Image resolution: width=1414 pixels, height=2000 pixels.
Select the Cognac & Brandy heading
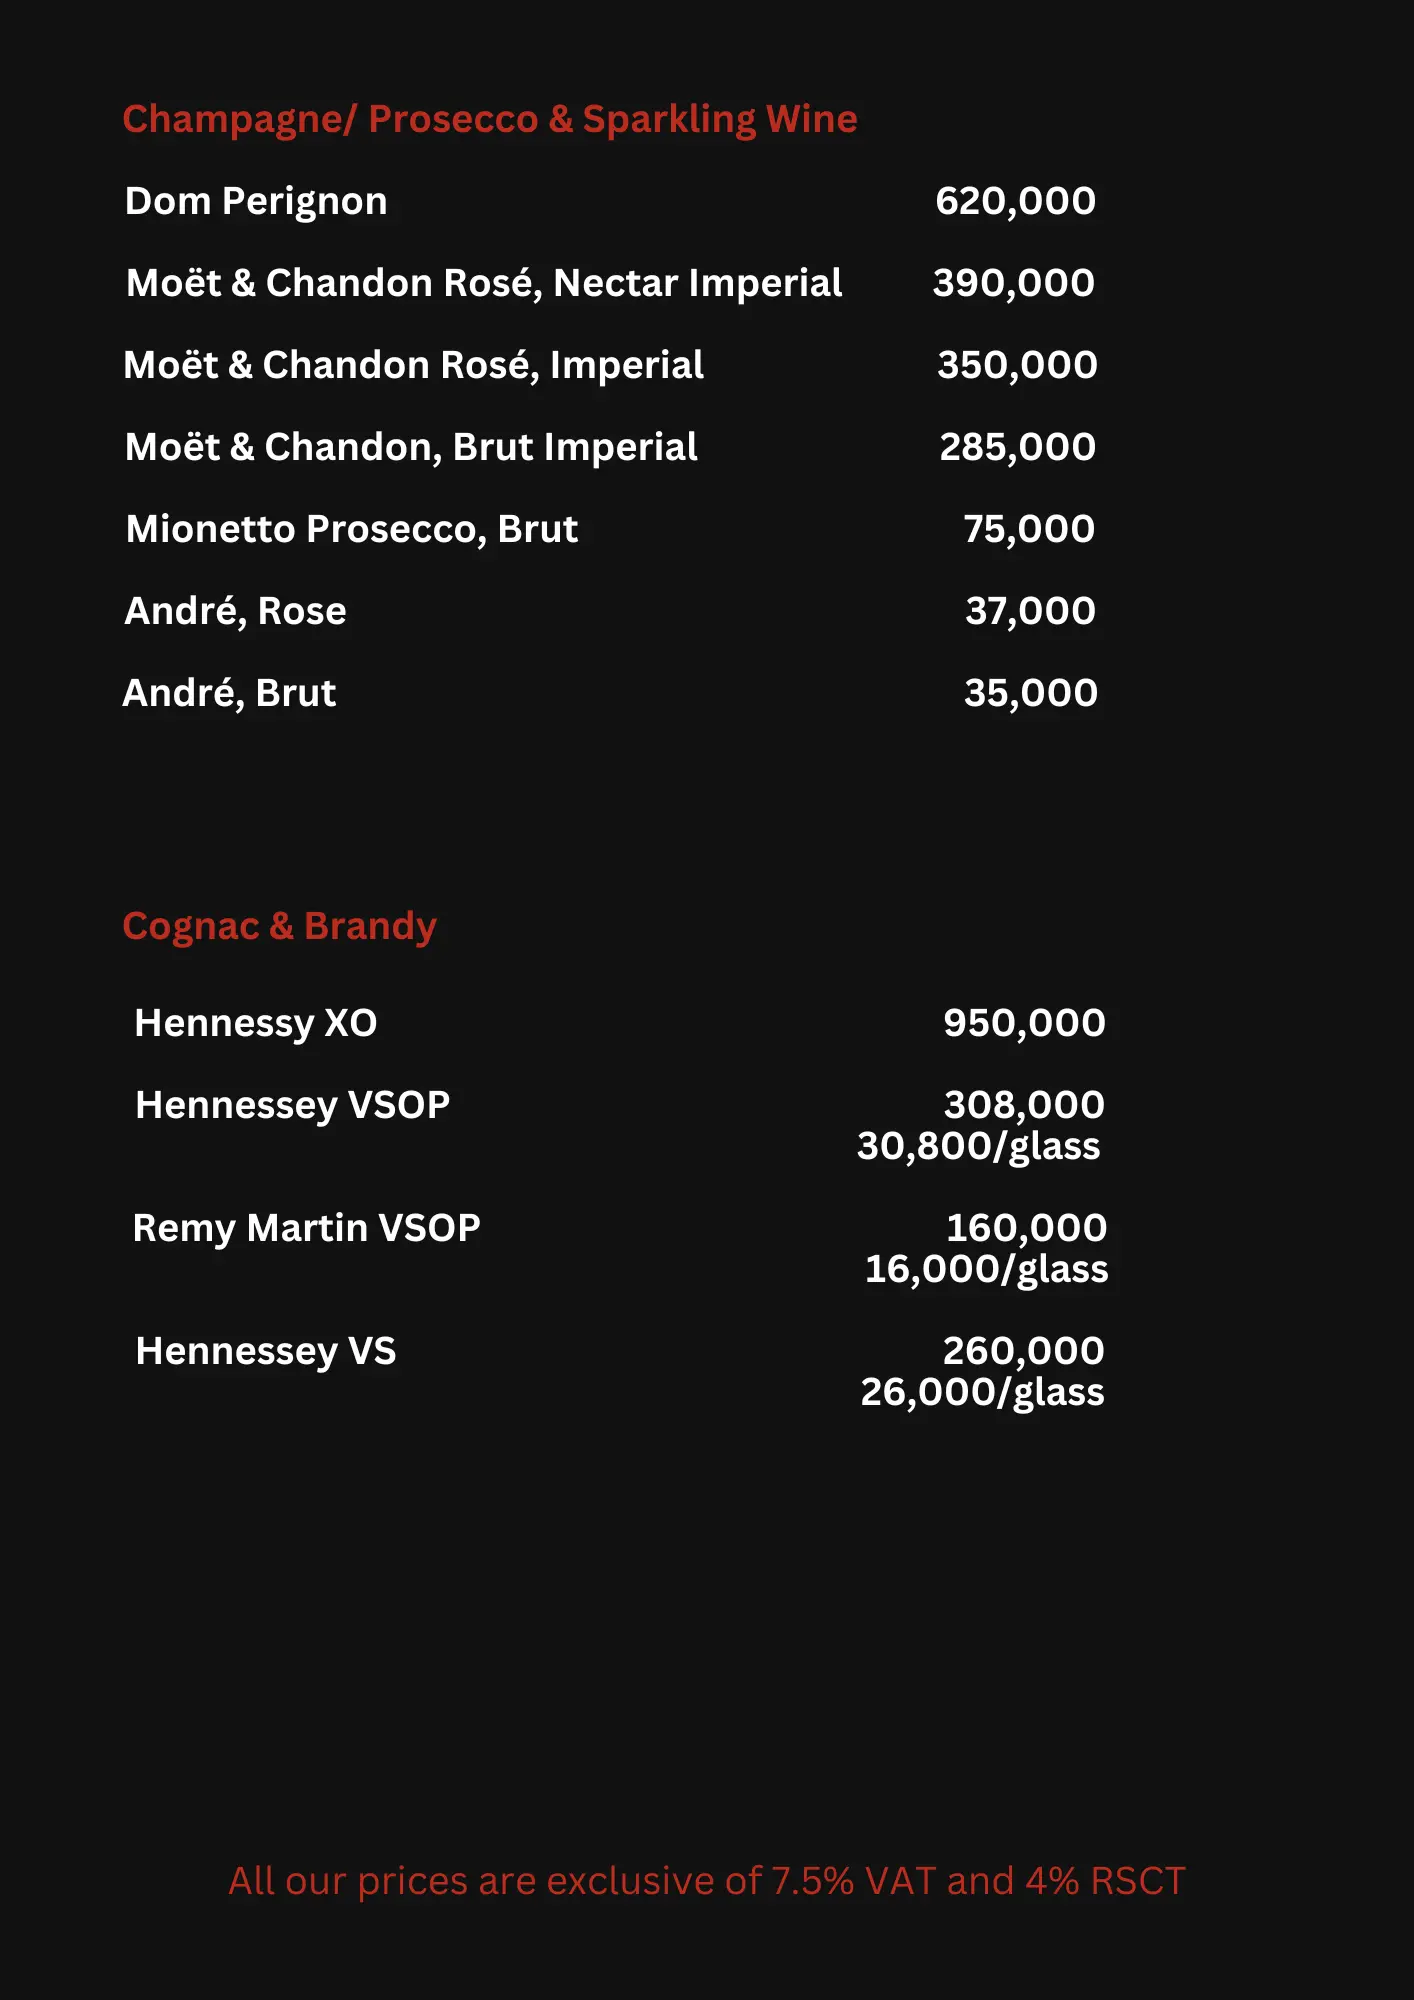279,927
